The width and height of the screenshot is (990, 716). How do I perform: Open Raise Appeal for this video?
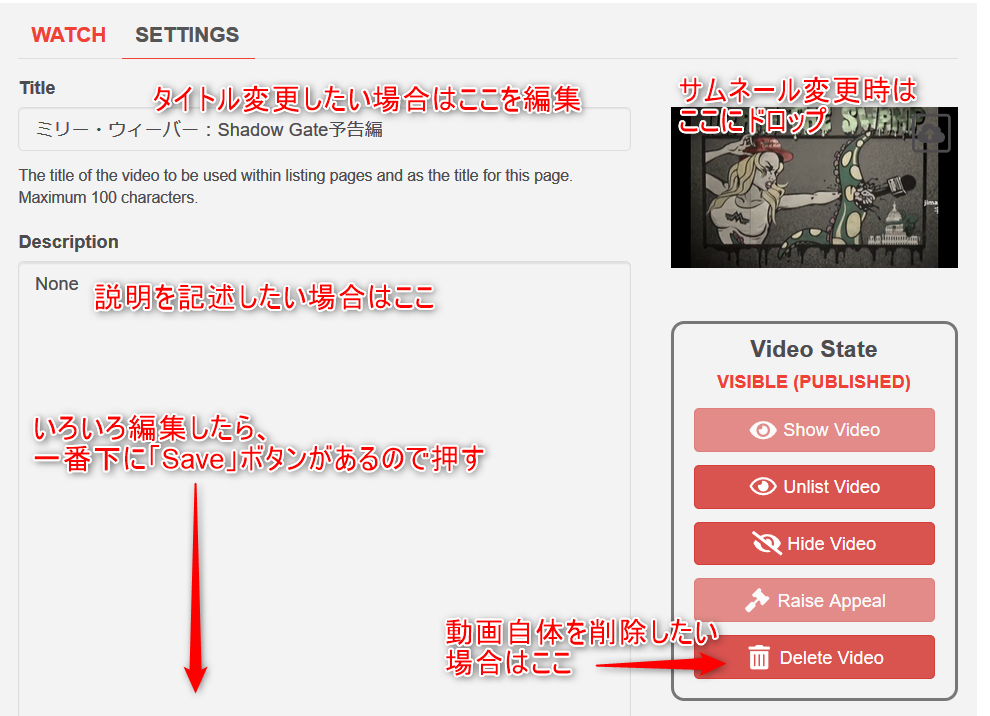point(814,600)
